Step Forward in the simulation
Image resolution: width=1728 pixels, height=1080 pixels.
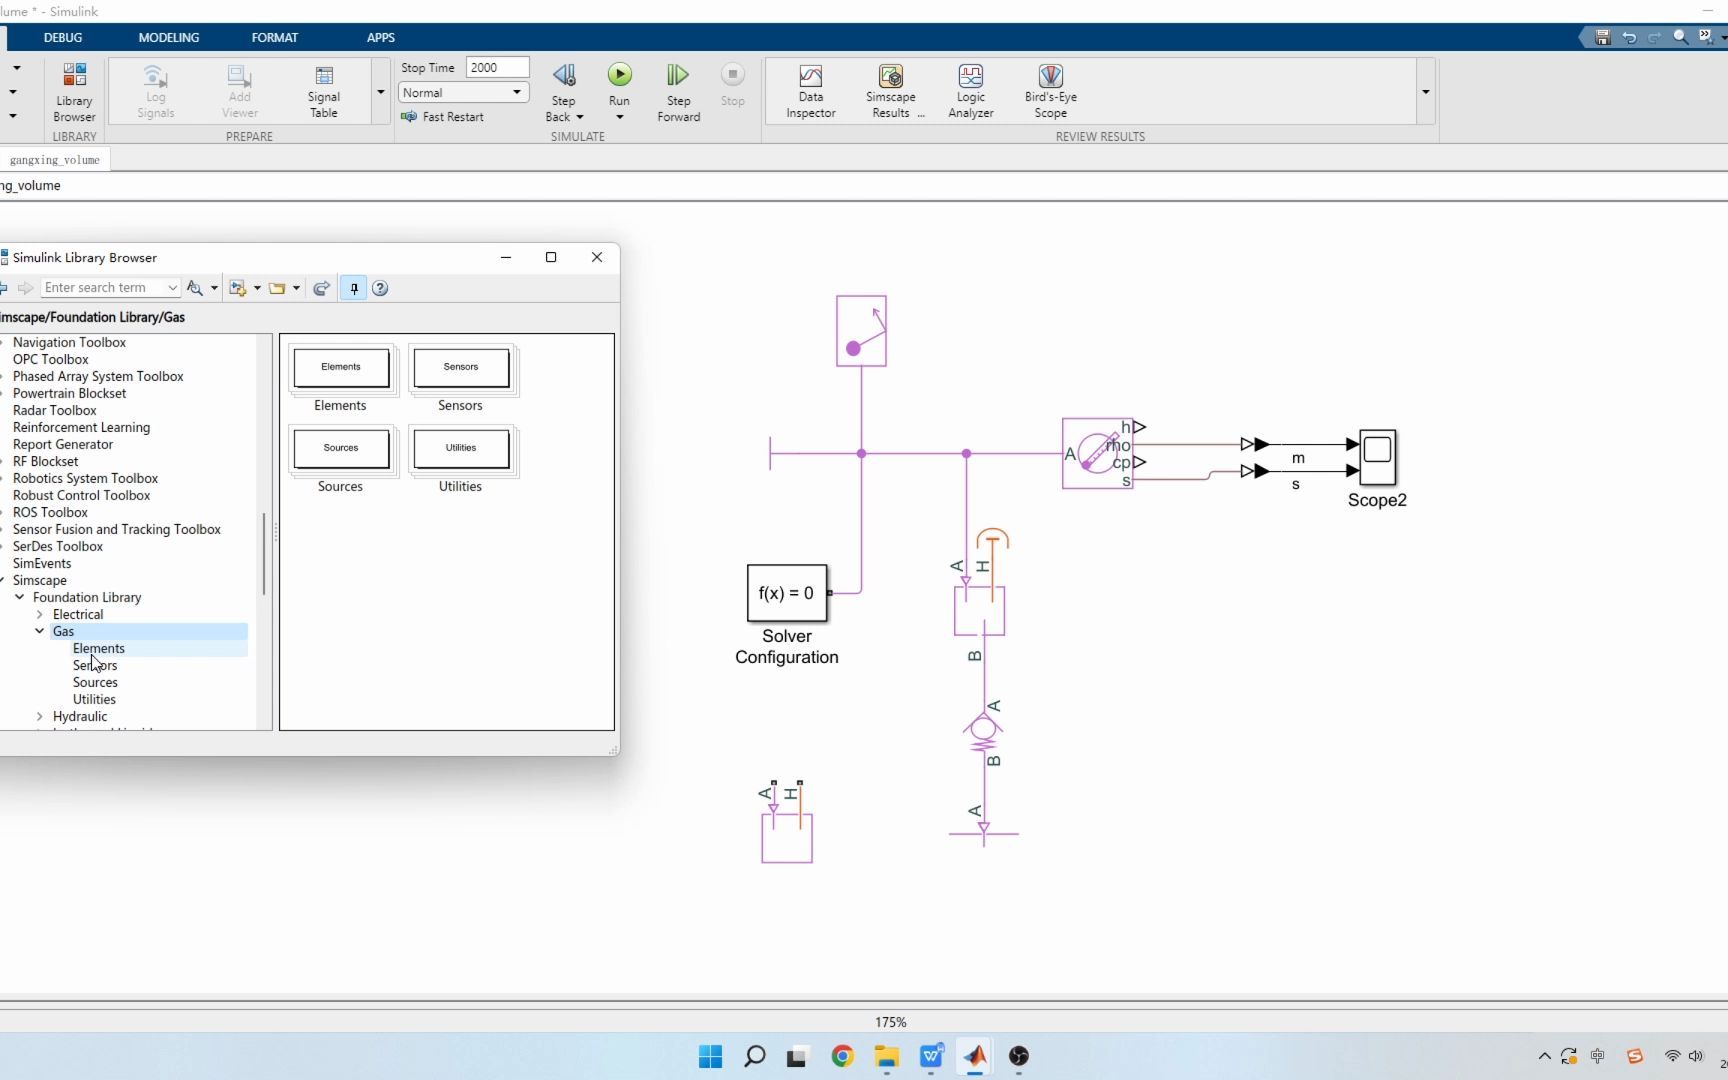click(678, 91)
